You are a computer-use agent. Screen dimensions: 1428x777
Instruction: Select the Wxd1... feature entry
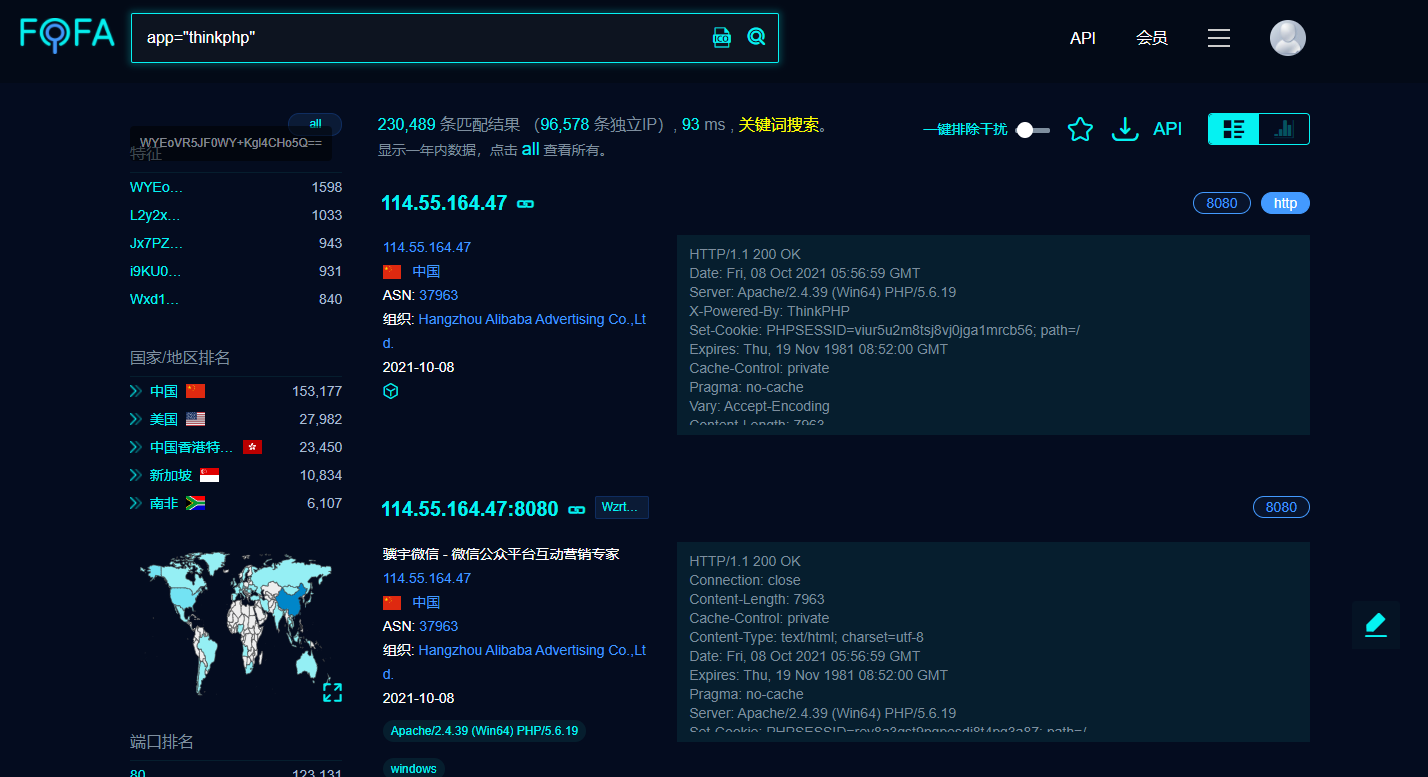[155, 299]
